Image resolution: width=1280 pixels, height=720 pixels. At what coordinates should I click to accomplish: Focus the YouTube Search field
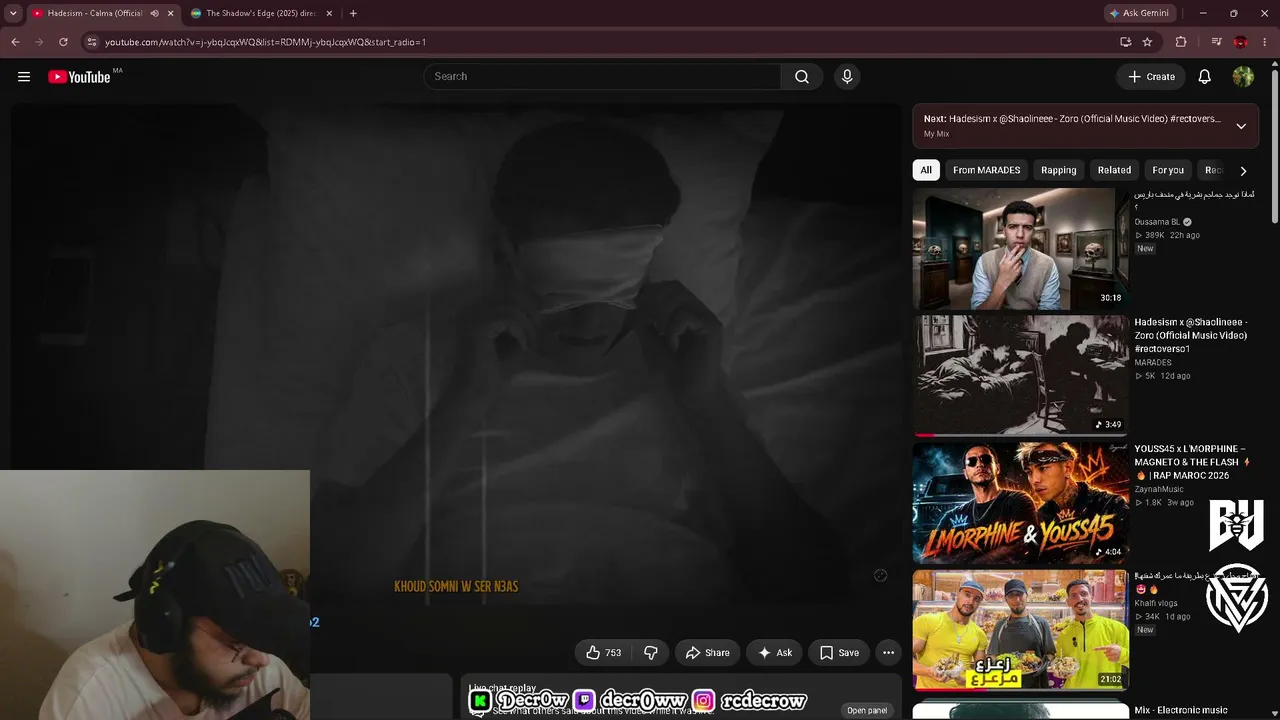click(x=602, y=77)
